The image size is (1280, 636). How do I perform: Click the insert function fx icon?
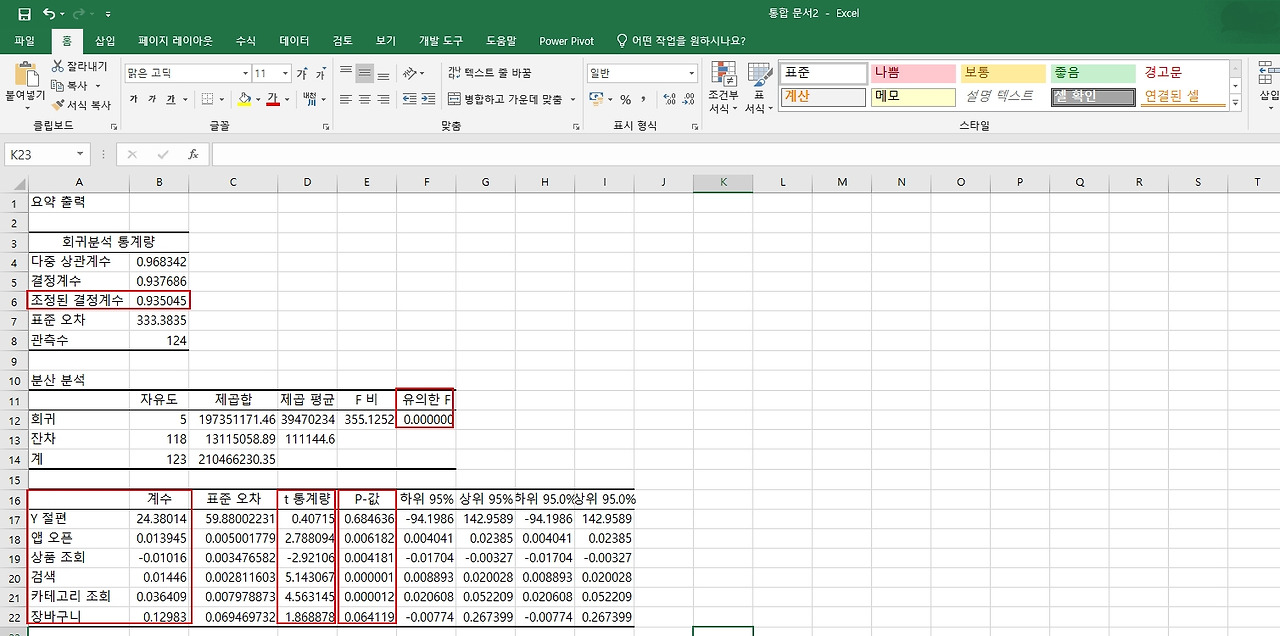tap(193, 154)
